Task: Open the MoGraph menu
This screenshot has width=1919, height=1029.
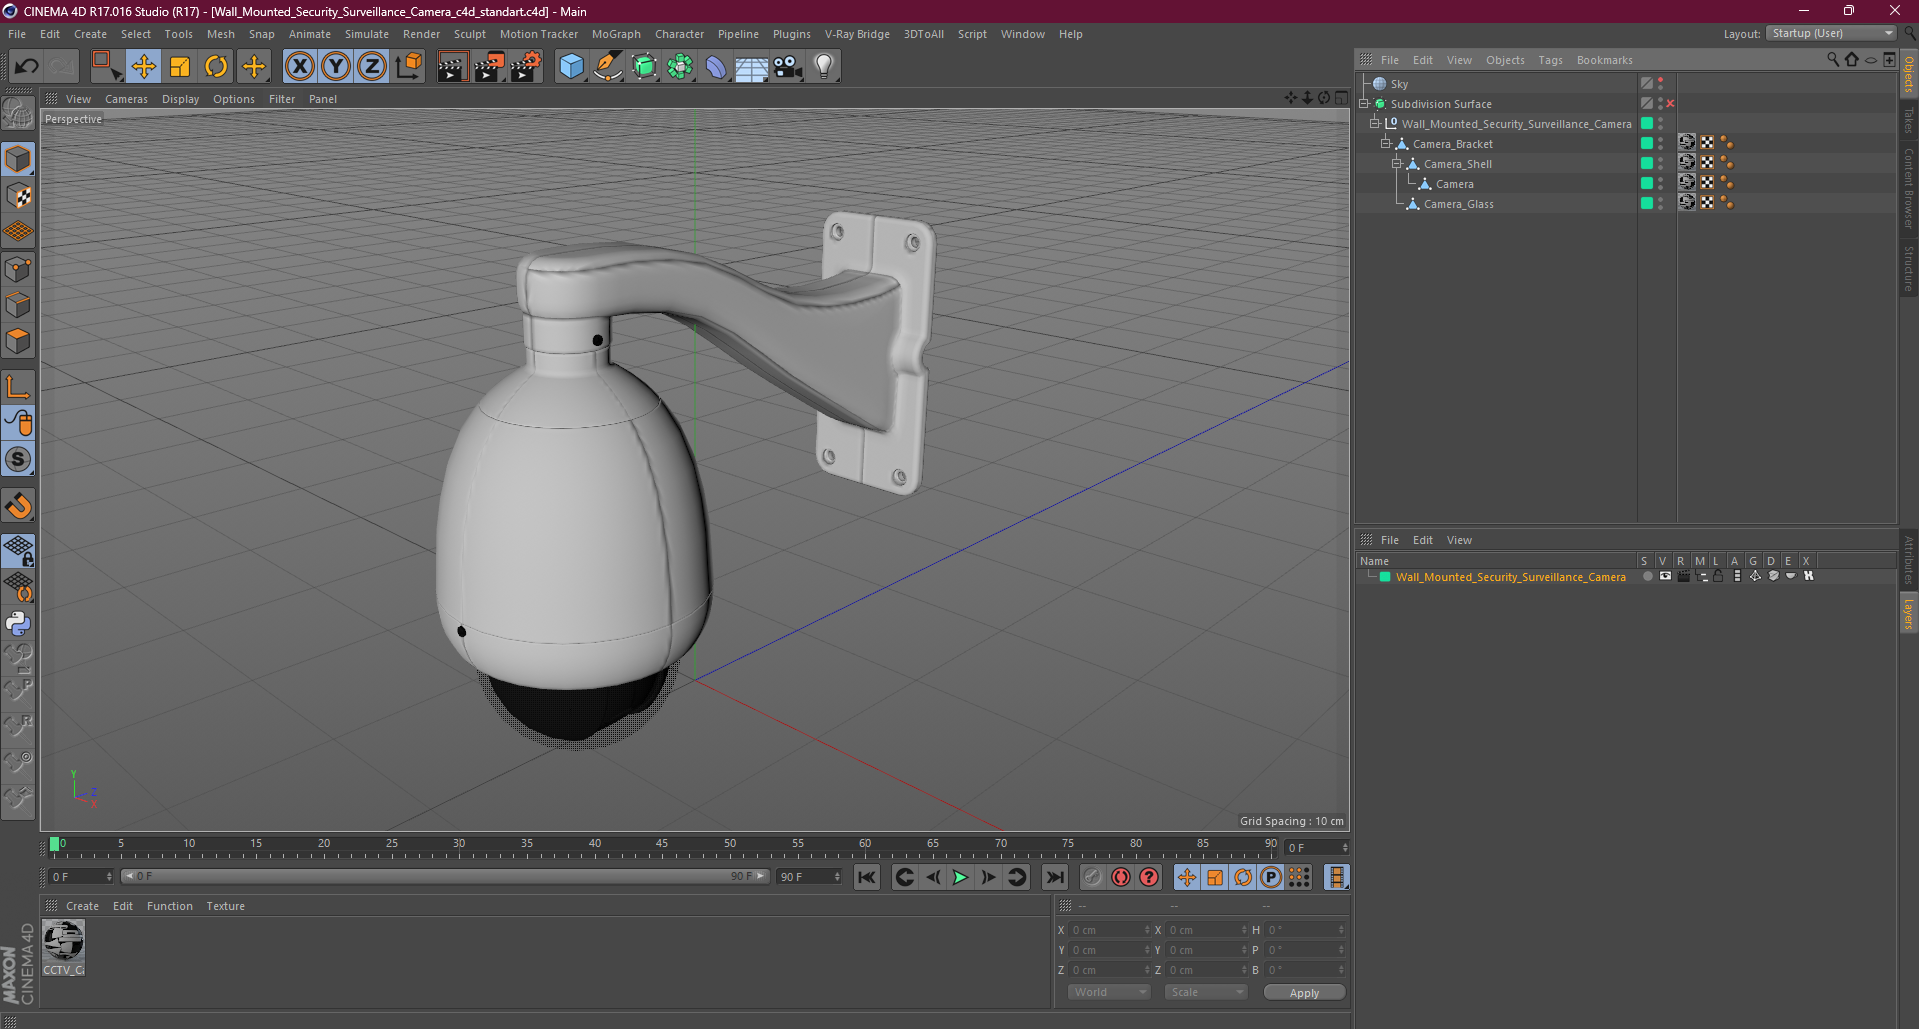Action: 616,34
